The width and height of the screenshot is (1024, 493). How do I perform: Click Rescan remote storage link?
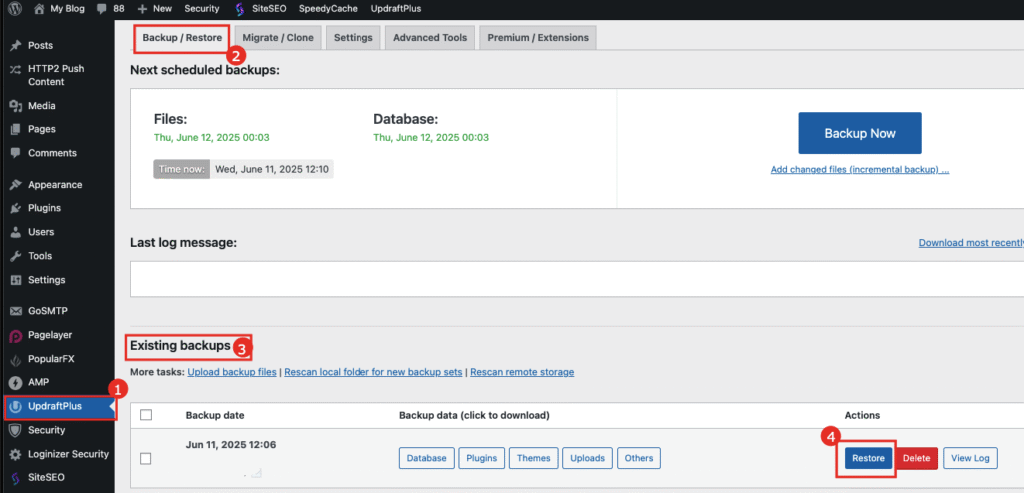[x=522, y=372]
